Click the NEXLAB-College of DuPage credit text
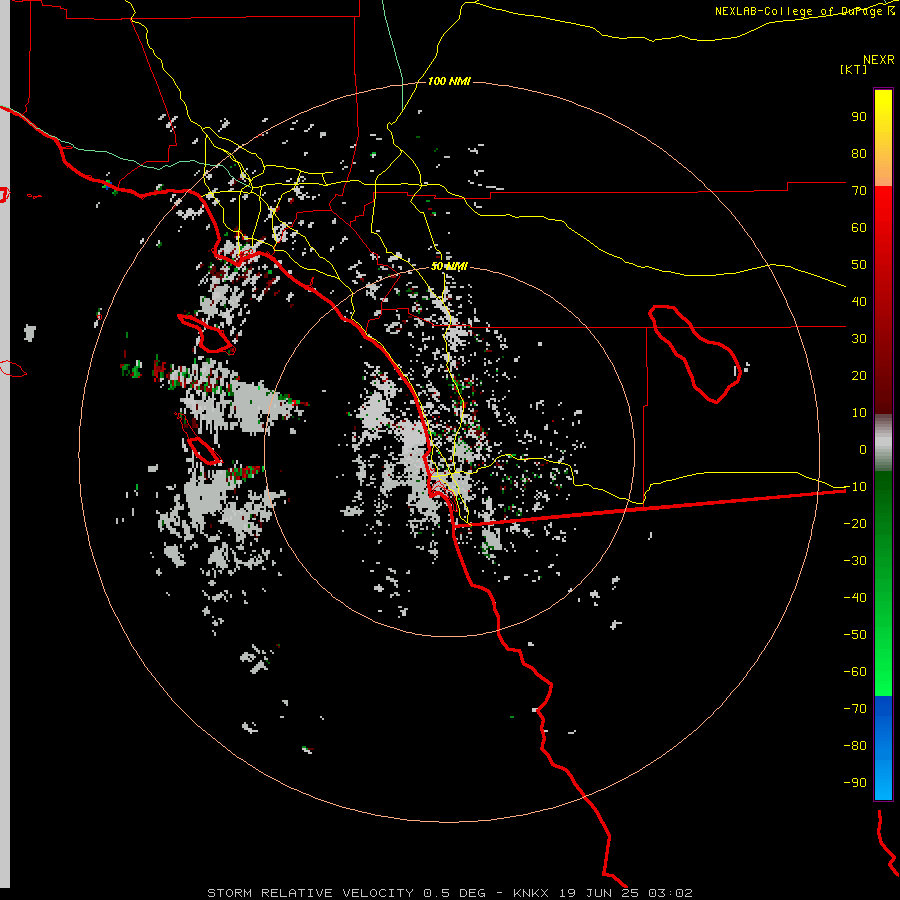Viewport: 900px width, 900px height. click(x=804, y=11)
